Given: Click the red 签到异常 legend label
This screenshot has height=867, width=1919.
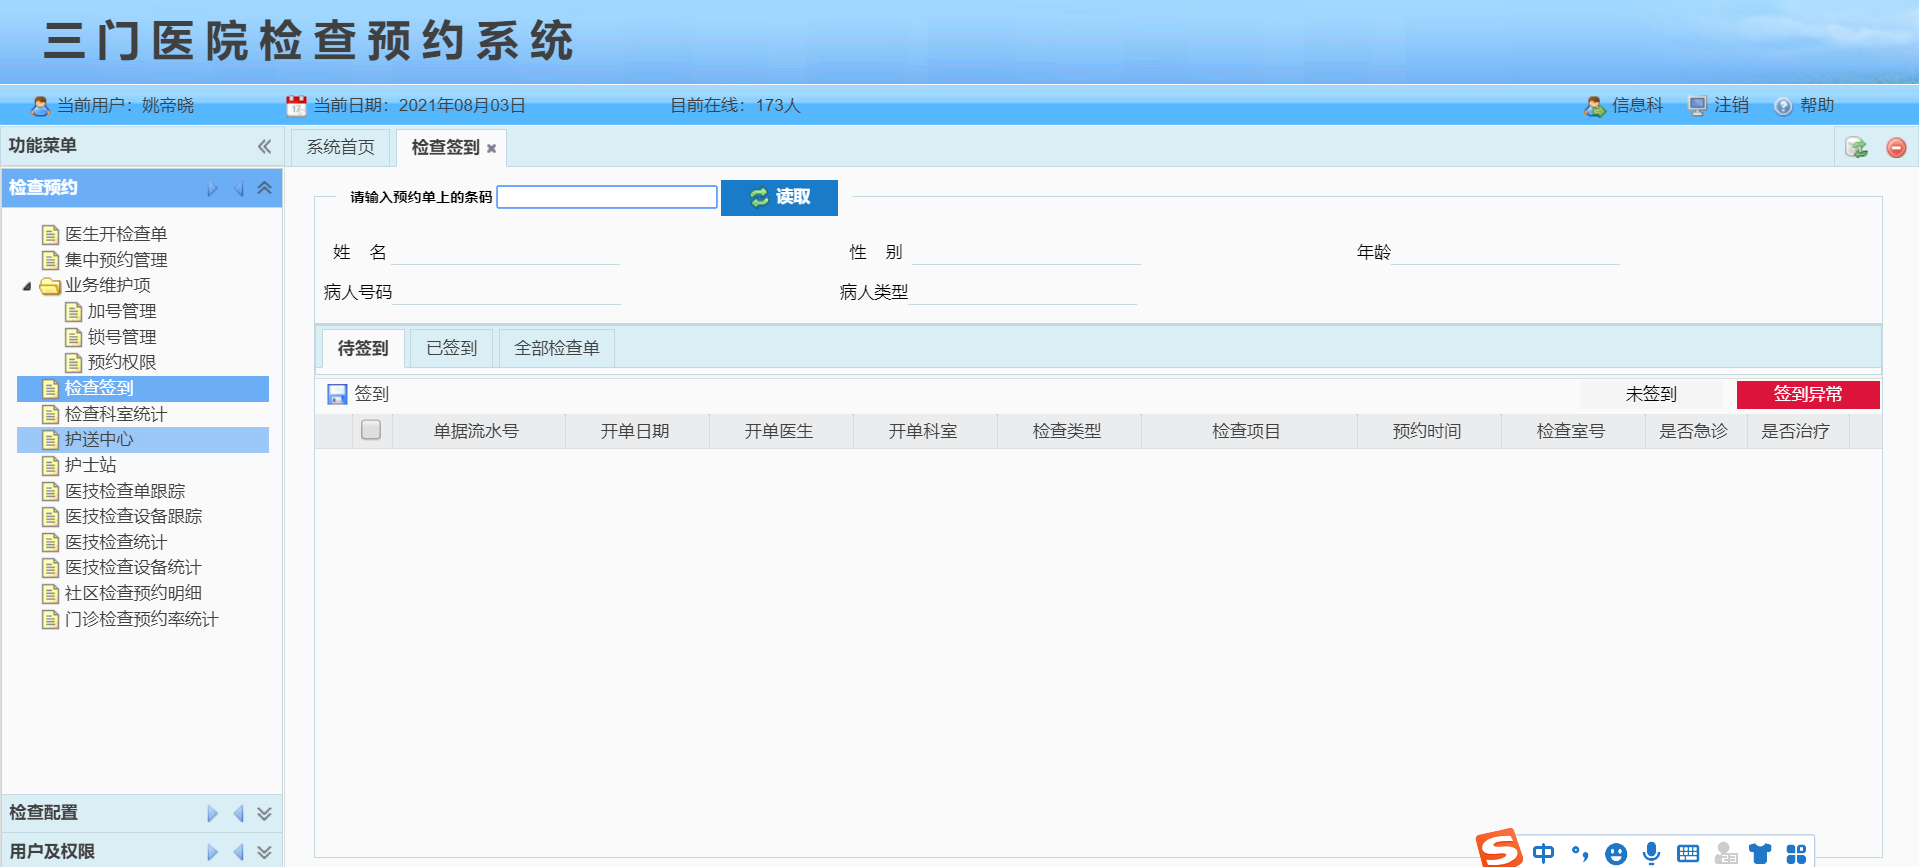Looking at the screenshot, I should [x=1807, y=395].
